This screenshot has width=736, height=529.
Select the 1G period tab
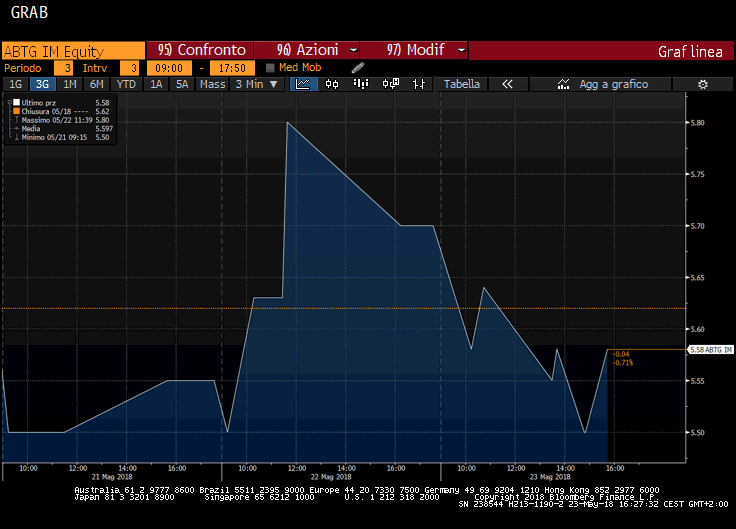click(x=16, y=84)
